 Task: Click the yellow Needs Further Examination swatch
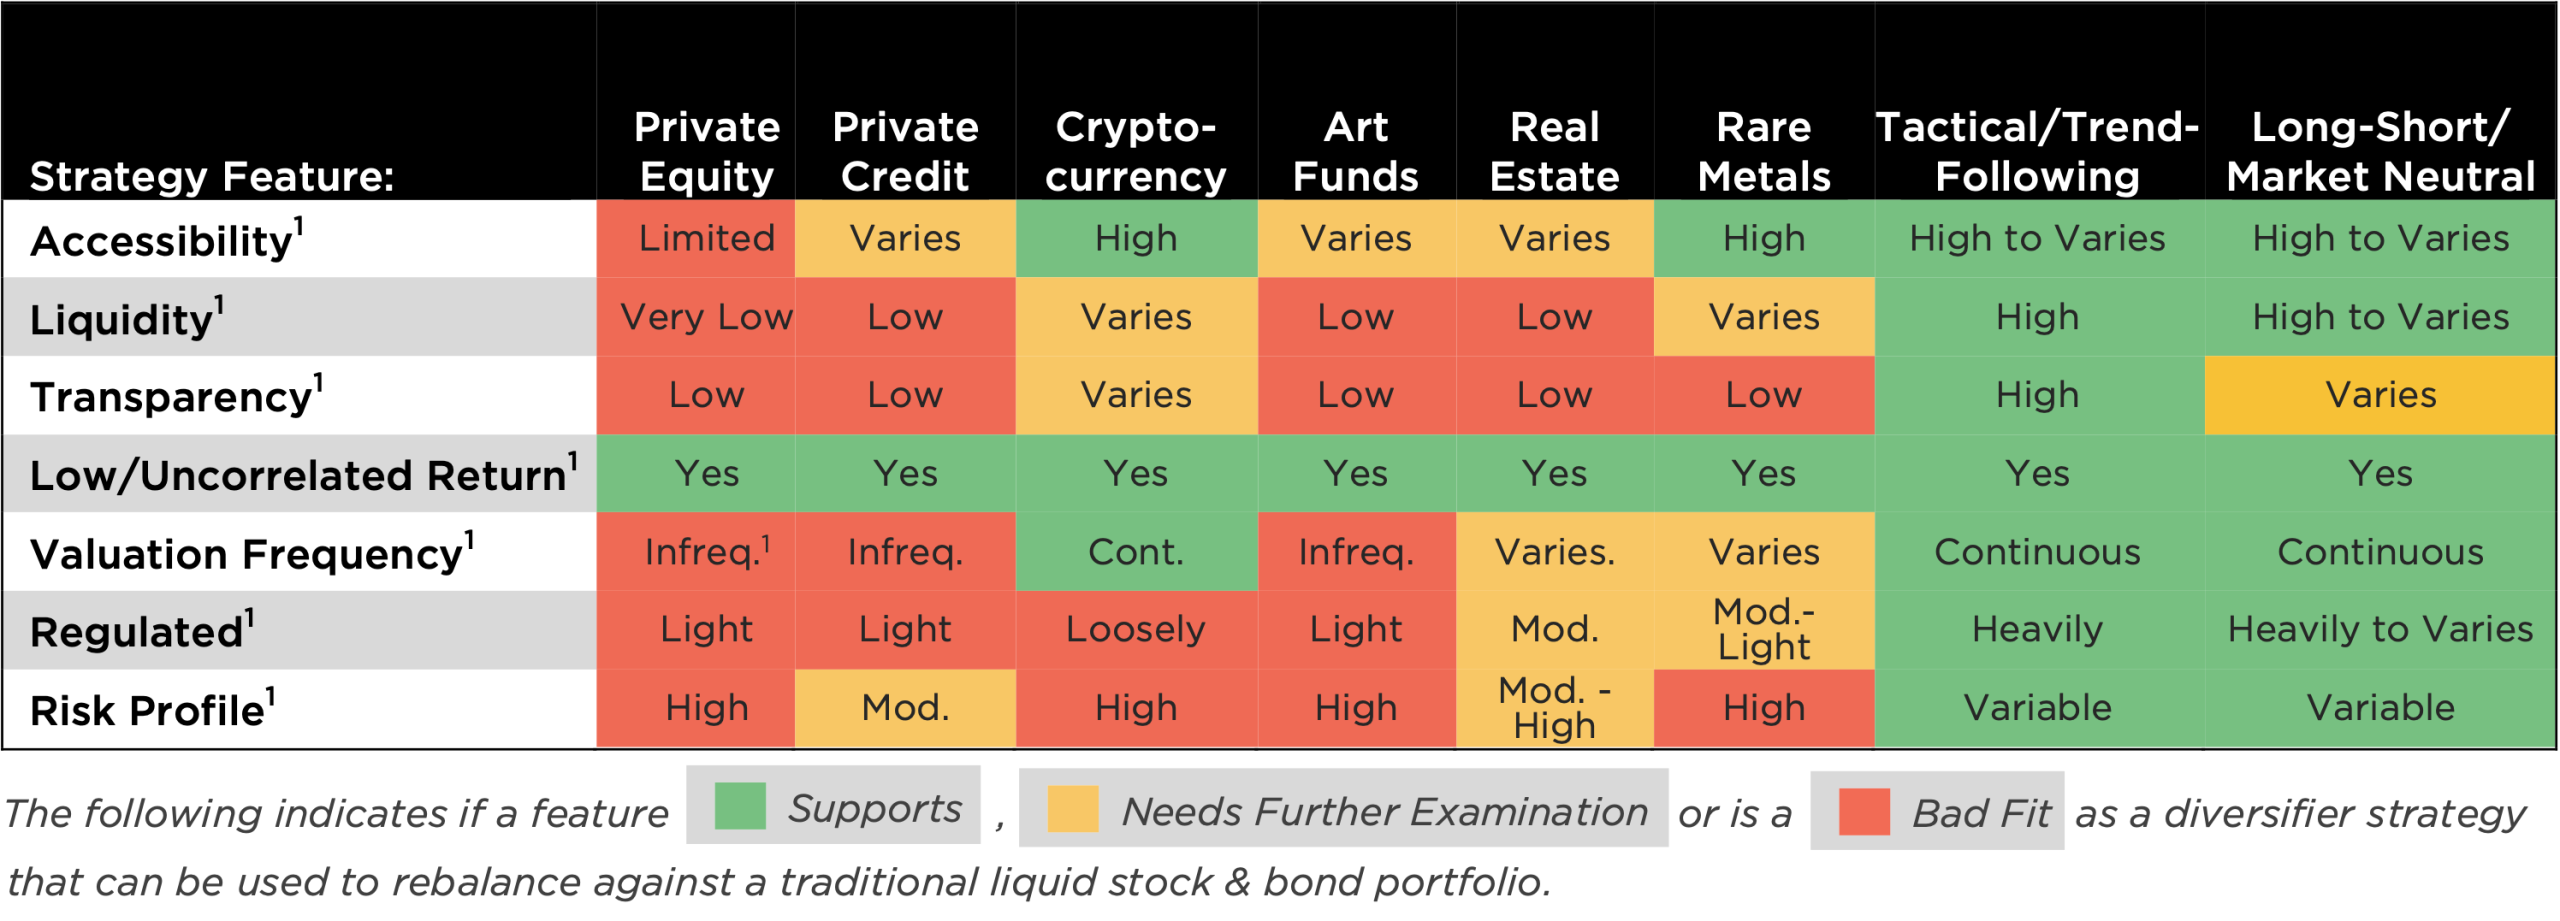1072,809
